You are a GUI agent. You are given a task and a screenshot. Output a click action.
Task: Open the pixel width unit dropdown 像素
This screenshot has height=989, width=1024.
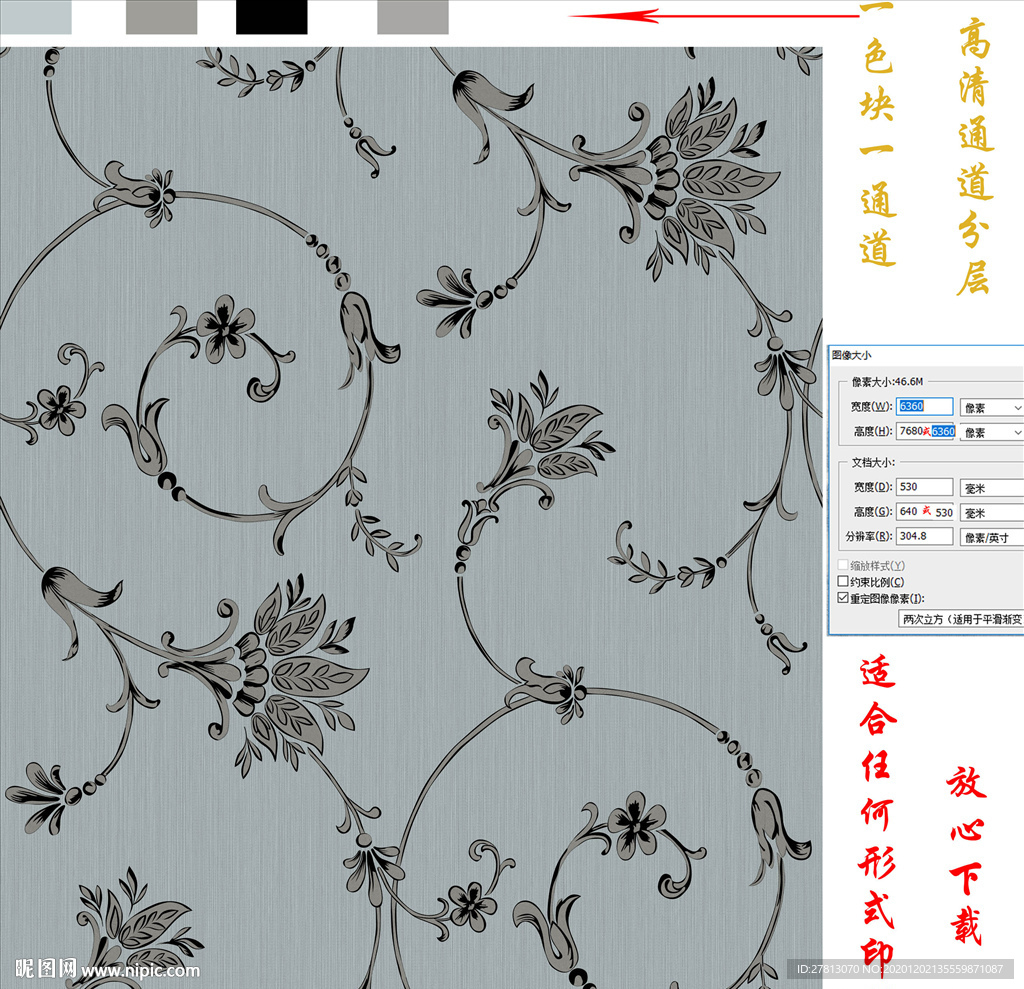(991, 408)
